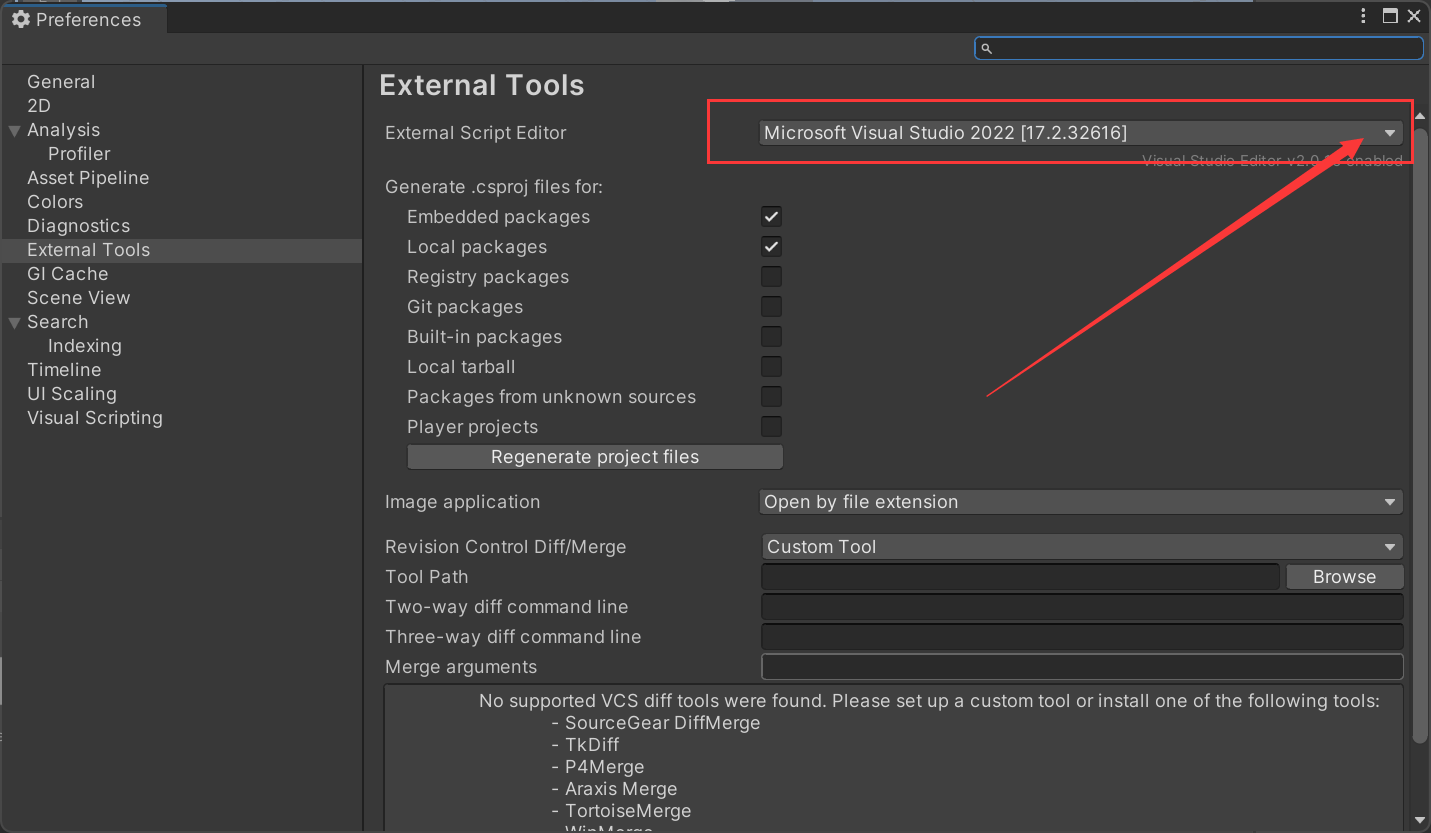Click the Tool Path input field
1431x833 pixels.
click(x=1020, y=577)
